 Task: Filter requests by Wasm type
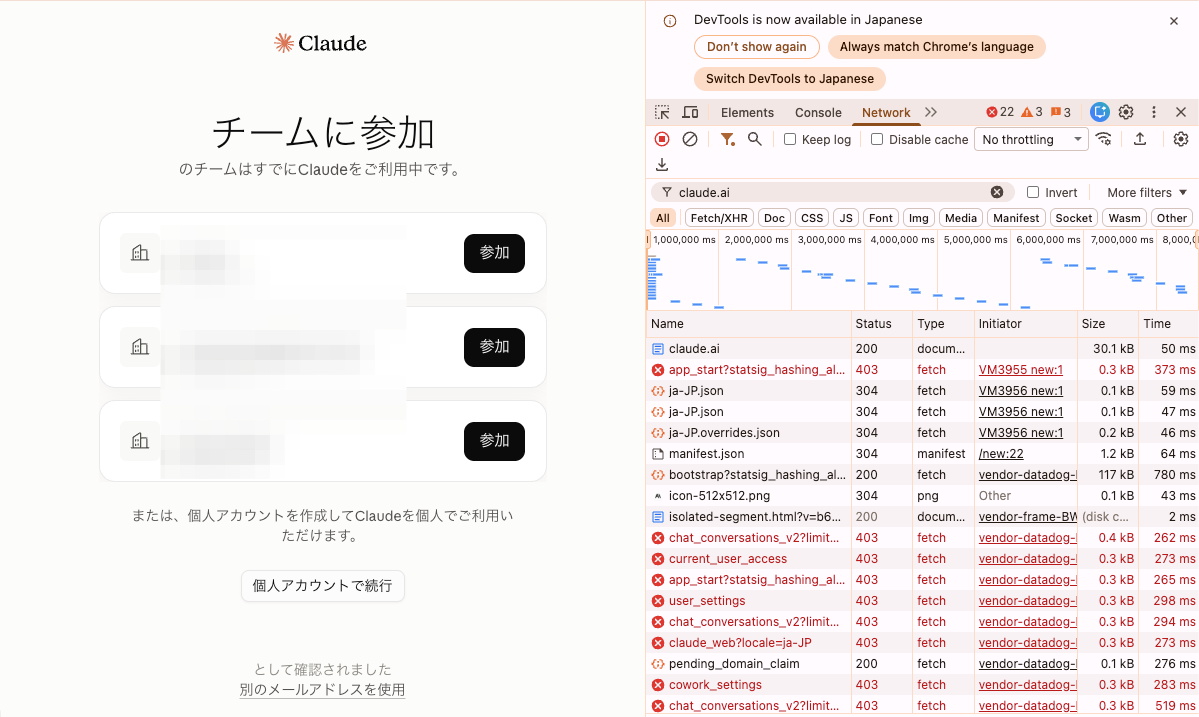pos(1124,218)
